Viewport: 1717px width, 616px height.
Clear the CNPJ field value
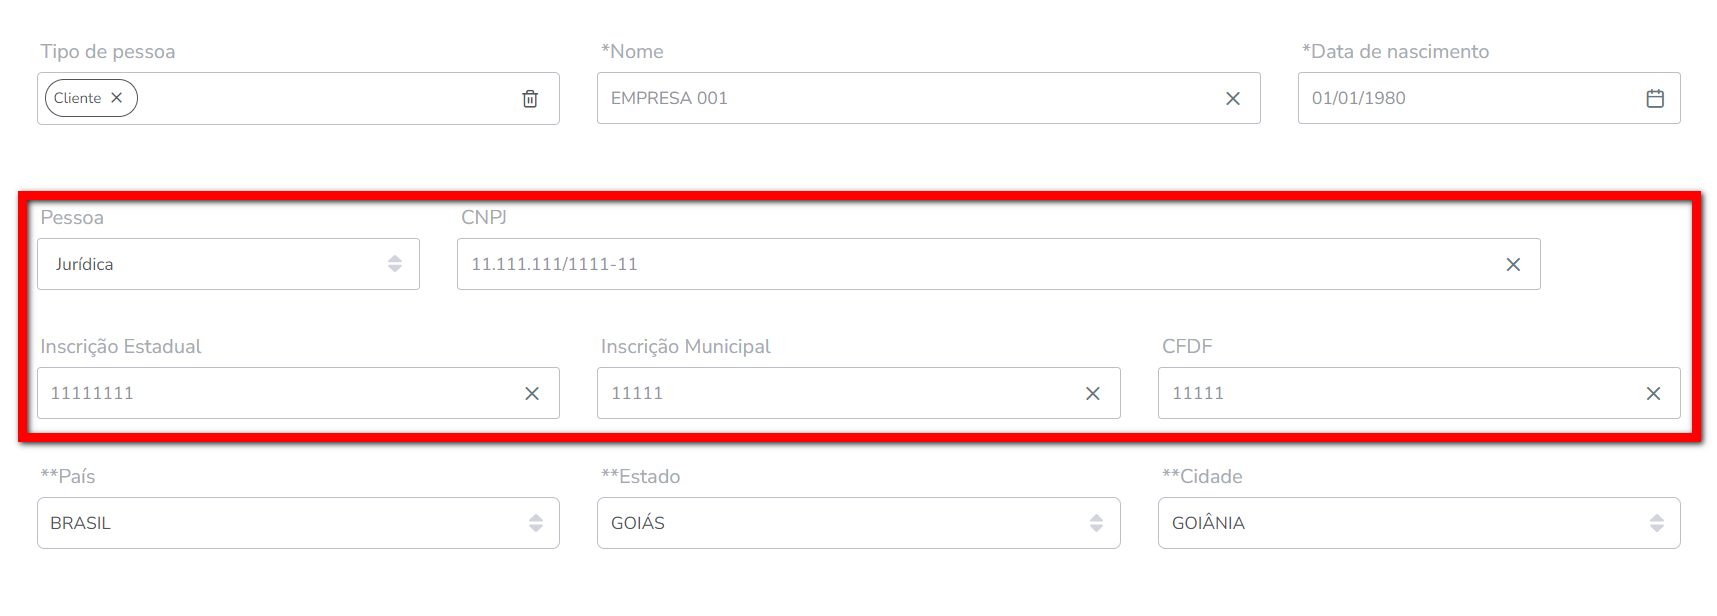point(1513,264)
